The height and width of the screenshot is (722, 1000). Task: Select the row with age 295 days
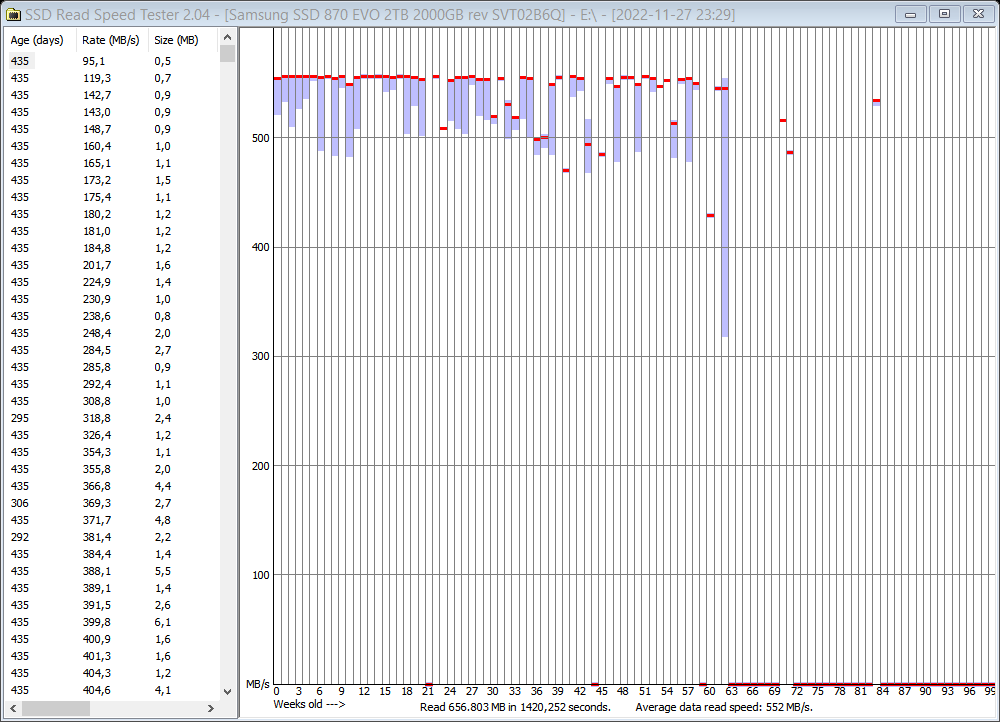(100, 418)
